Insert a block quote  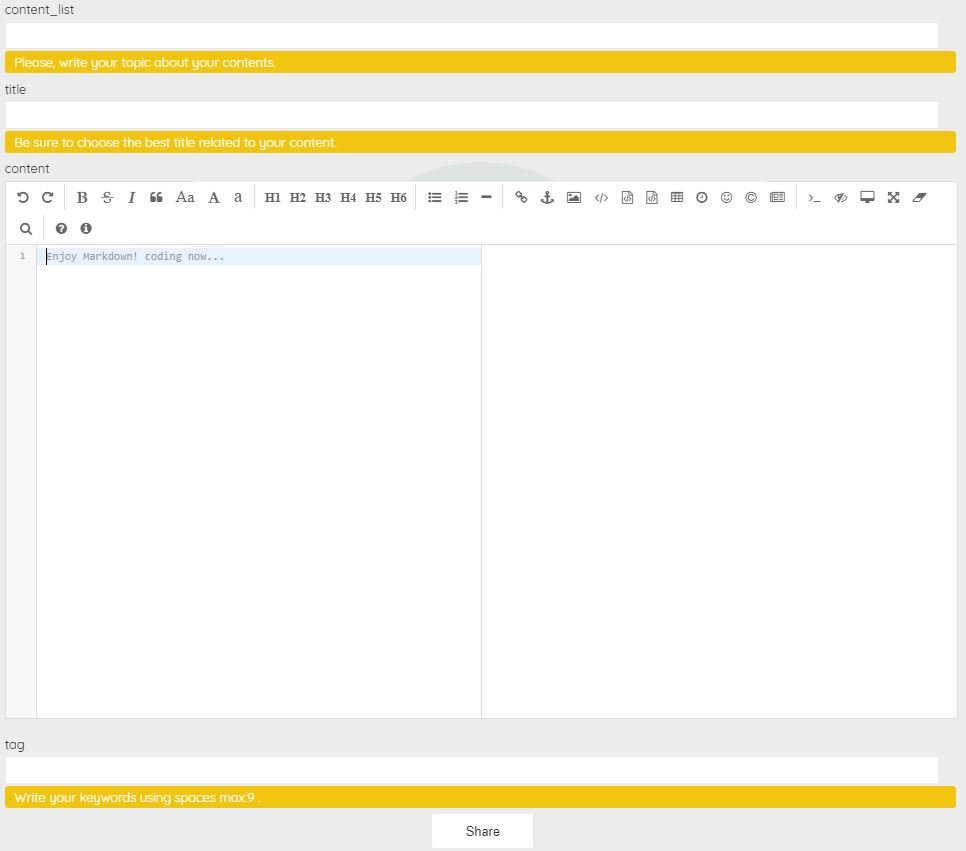[156, 197]
